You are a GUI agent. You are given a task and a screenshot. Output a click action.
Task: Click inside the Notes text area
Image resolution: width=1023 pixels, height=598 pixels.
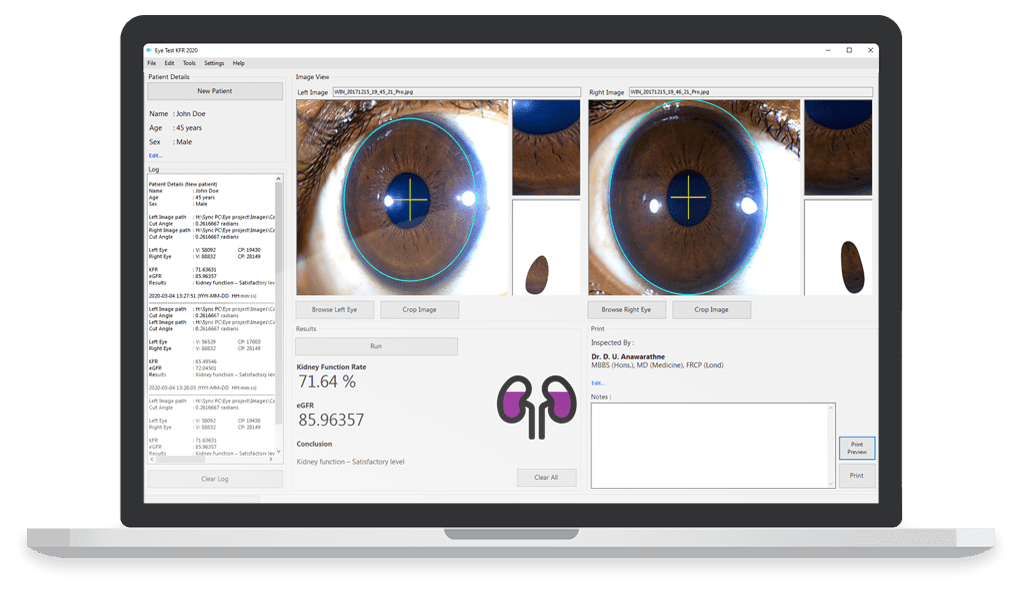coord(712,445)
